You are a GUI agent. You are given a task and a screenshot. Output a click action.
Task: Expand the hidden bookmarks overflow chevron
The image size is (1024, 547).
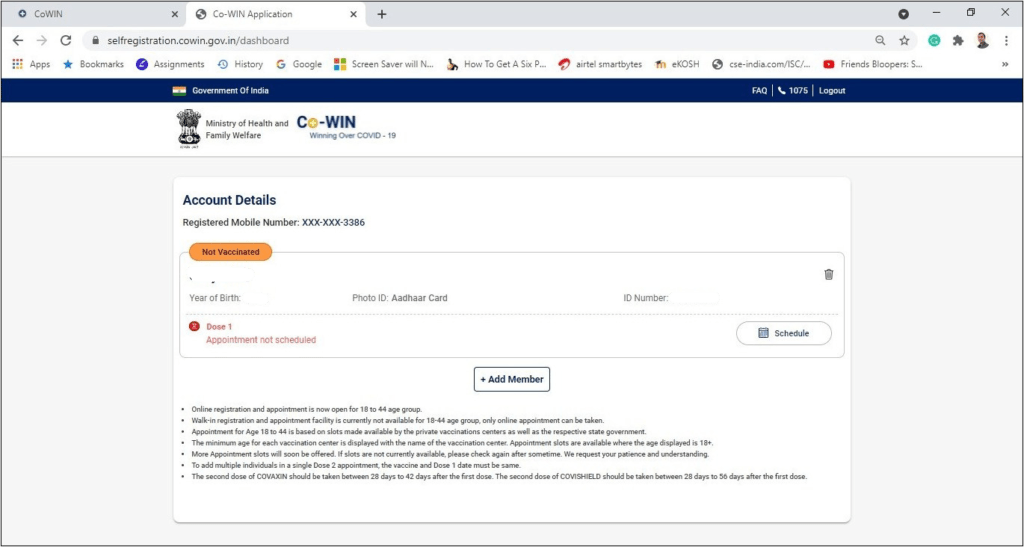(1004, 64)
